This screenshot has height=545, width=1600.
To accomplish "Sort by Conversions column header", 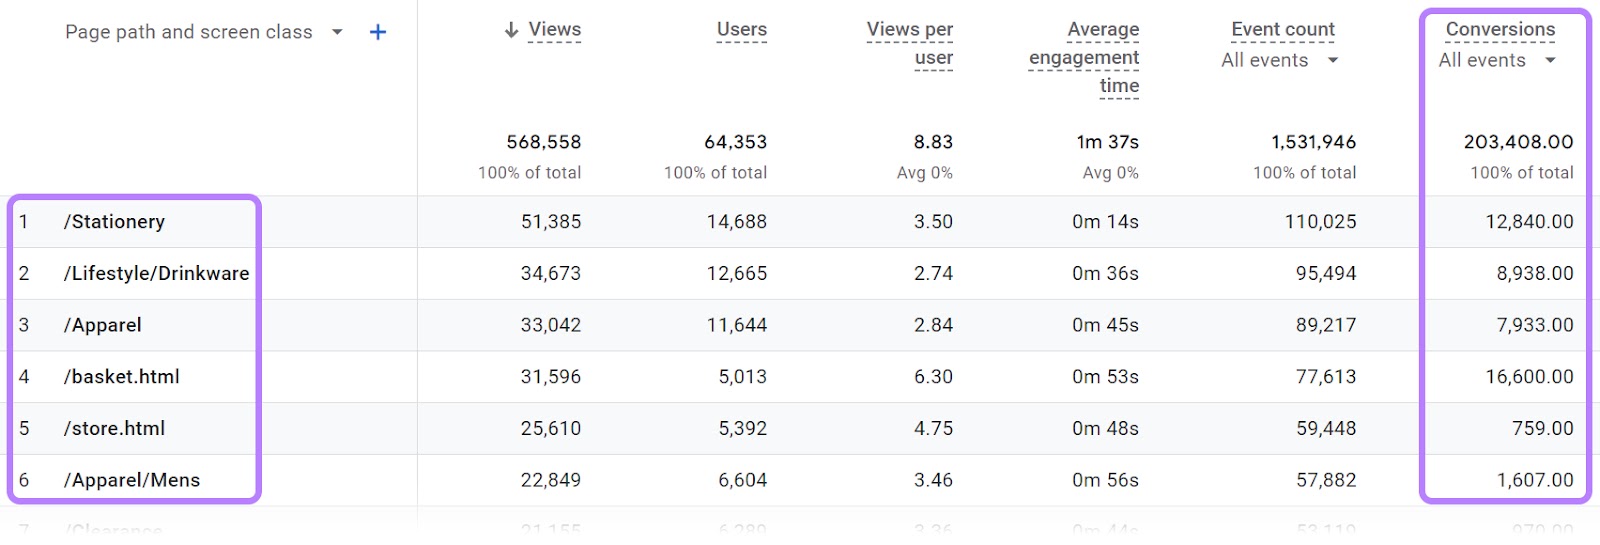I will click(x=1500, y=30).
